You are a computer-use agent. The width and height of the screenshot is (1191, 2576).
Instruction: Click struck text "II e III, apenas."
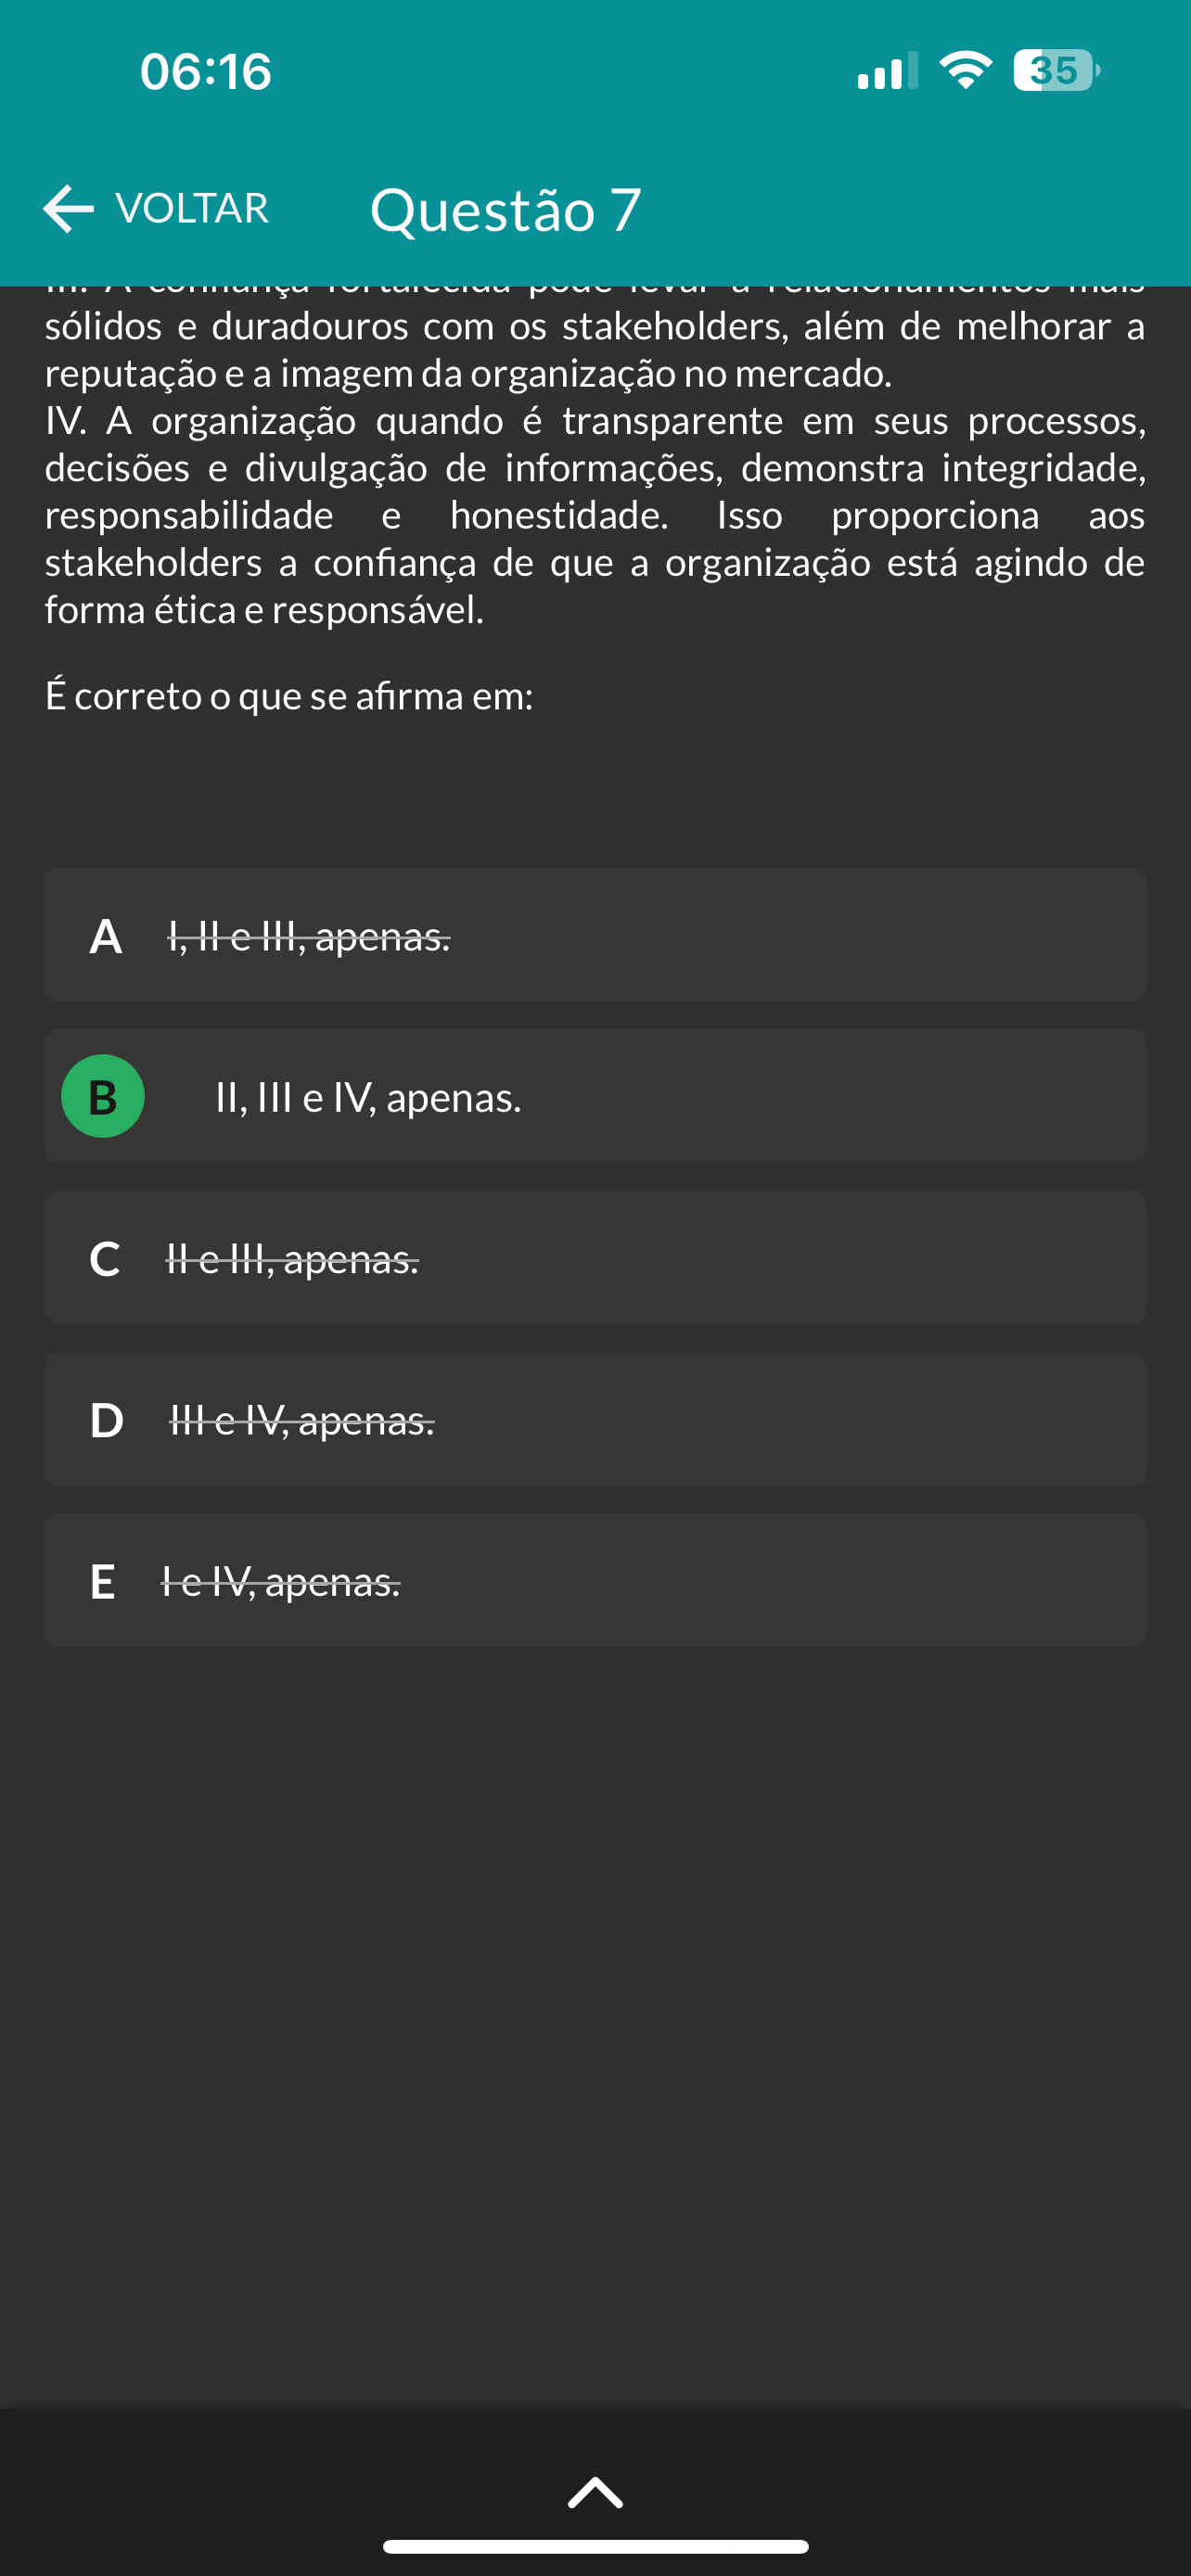(x=292, y=1259)
